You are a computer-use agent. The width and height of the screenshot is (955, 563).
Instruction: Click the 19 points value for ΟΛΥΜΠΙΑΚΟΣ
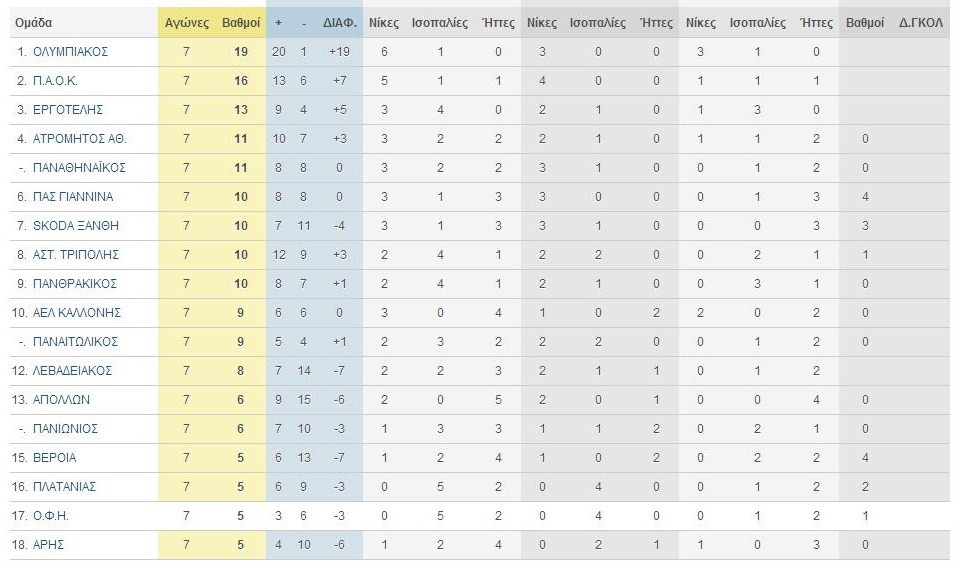coord(241,52)
